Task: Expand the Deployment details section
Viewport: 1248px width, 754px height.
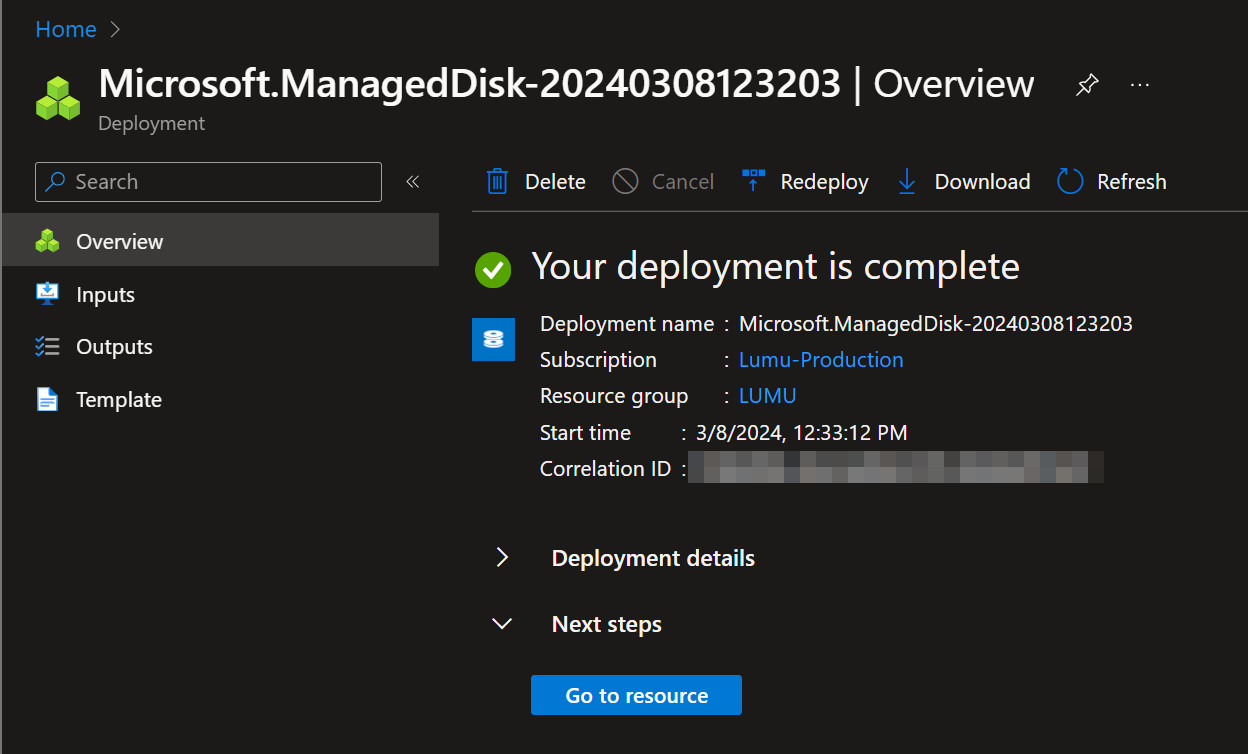Action: (x=502, y=558)
